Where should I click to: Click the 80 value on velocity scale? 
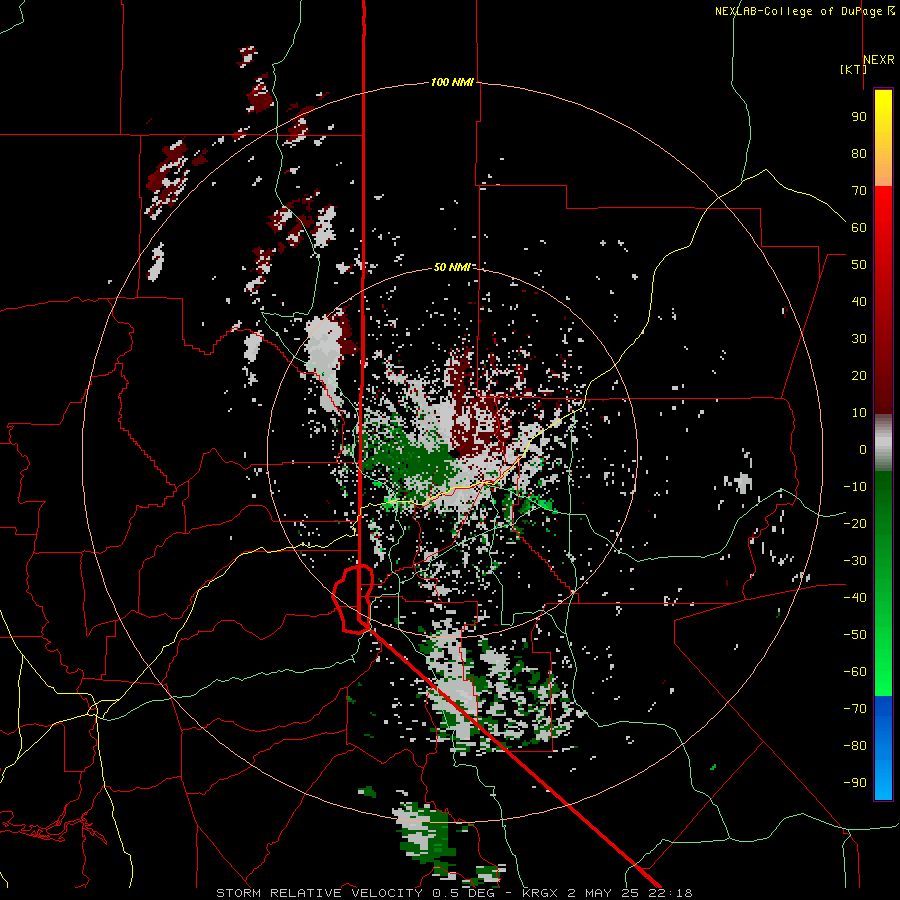coord(859,154)
